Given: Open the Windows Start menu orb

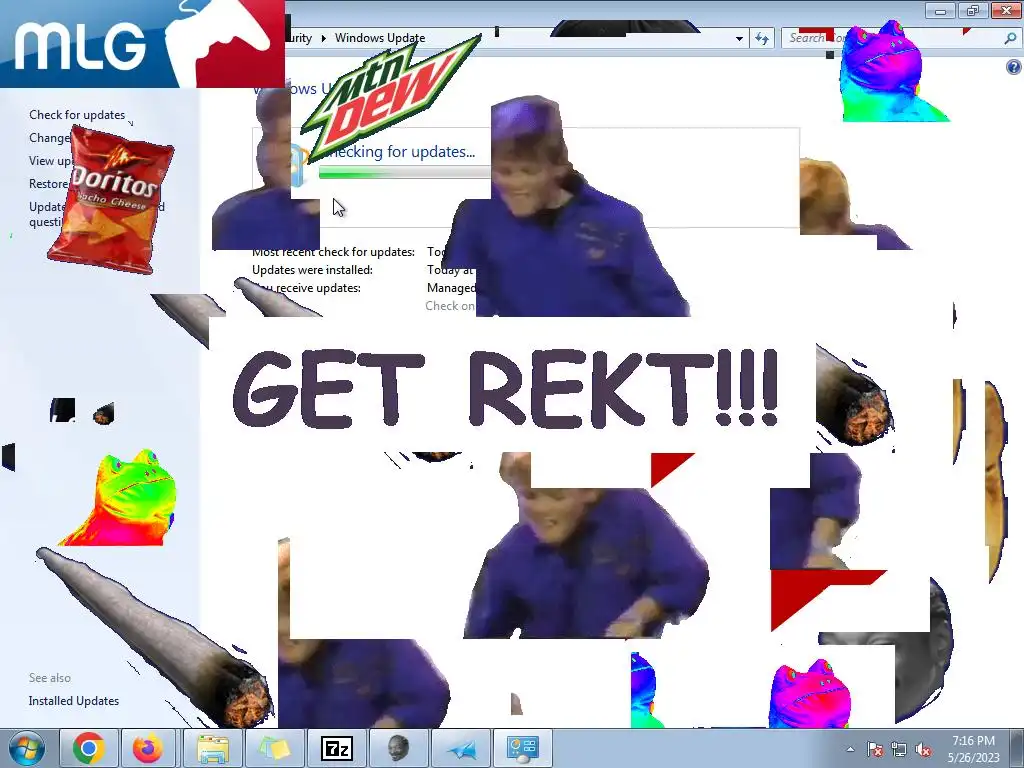Looking at the screenshot, I should click(26, 748).
